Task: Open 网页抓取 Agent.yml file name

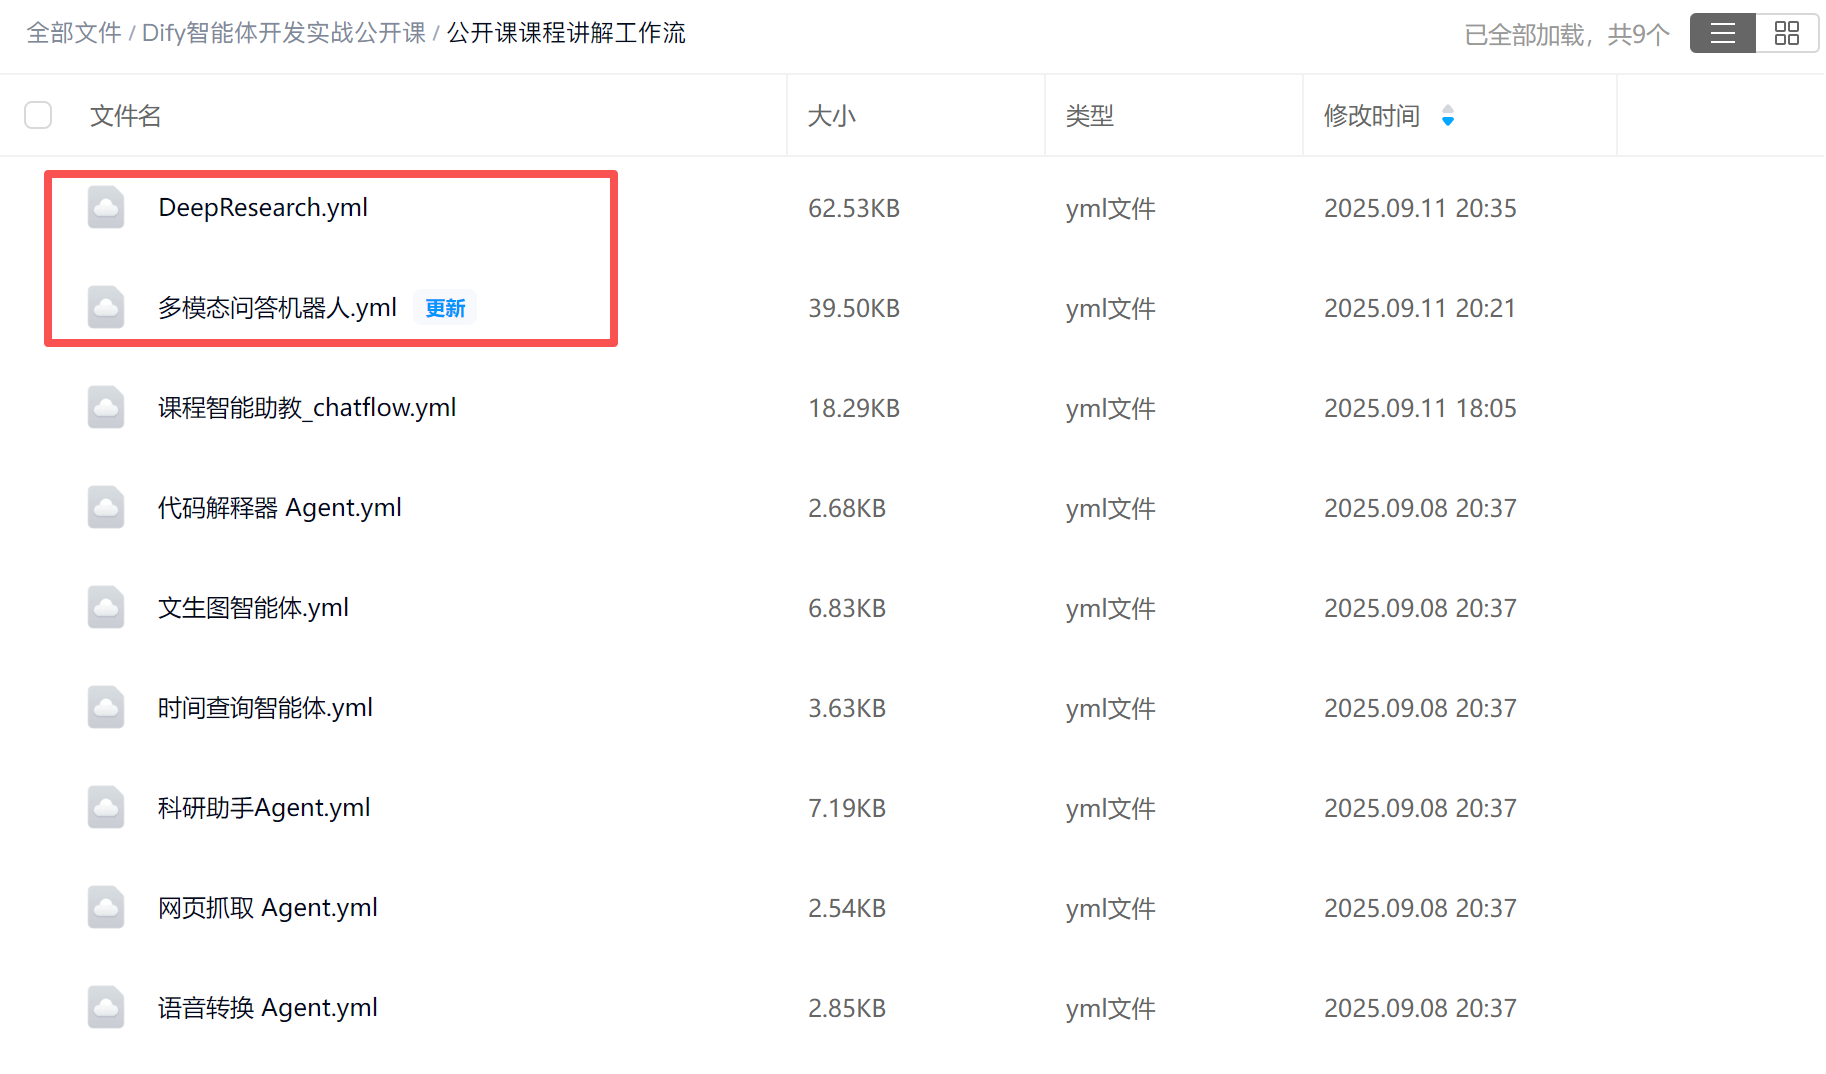Action: coord(268,907)
